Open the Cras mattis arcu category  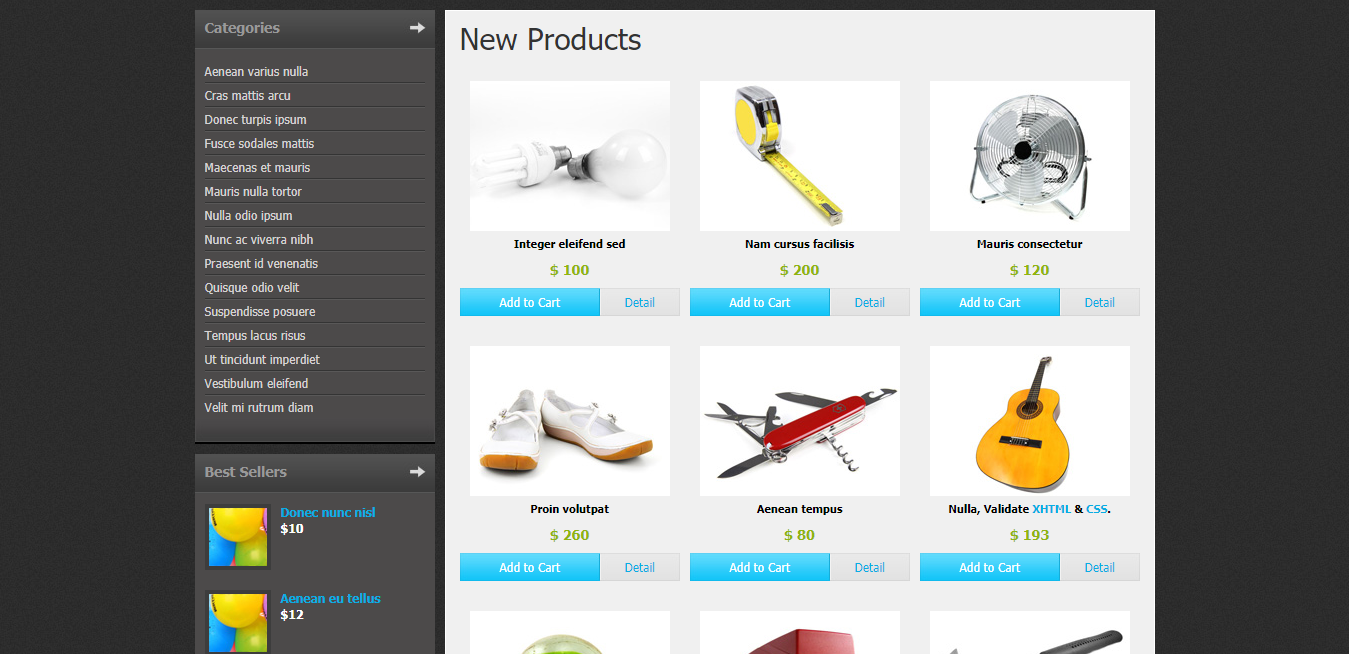tap(247, 96)
